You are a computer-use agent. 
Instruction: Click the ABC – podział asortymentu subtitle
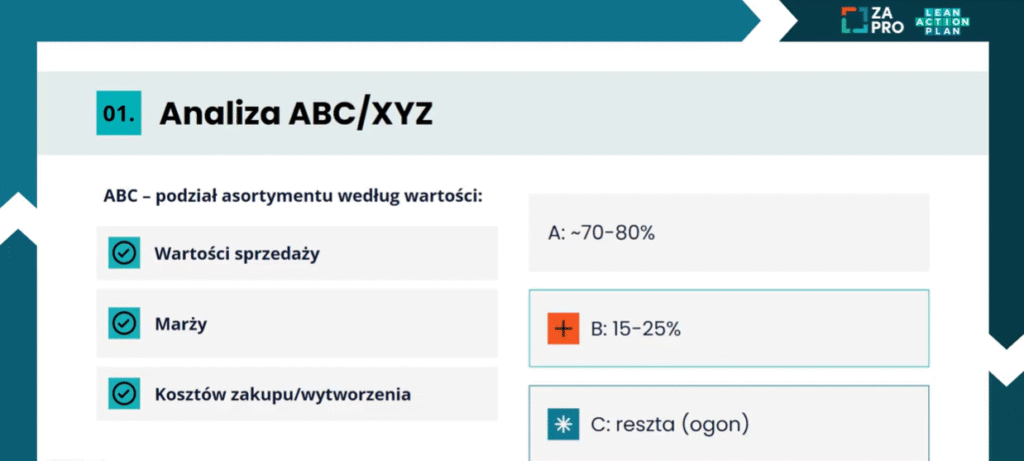[293, 196]
